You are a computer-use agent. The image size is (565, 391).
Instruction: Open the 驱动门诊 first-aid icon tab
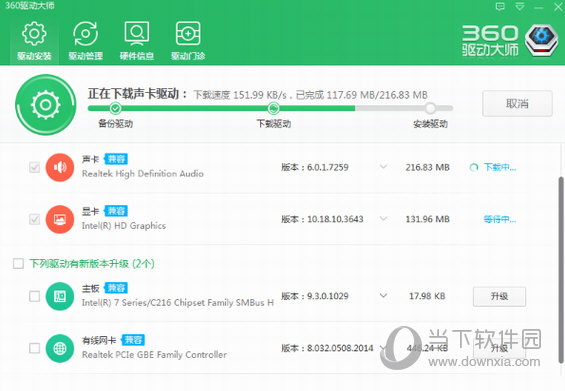(188, 41)
